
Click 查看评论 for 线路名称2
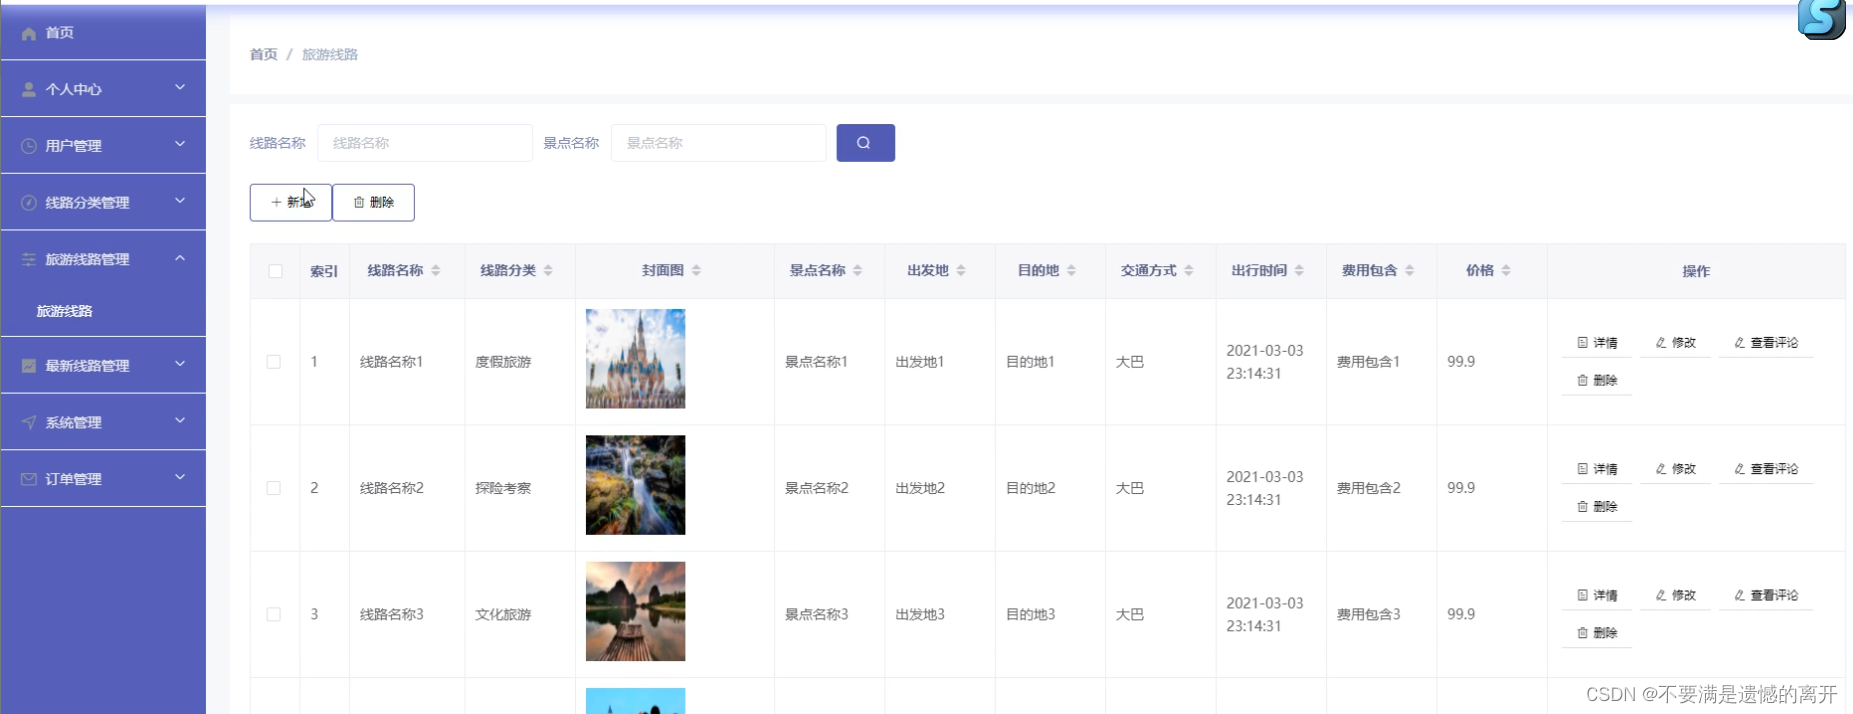1766,469
